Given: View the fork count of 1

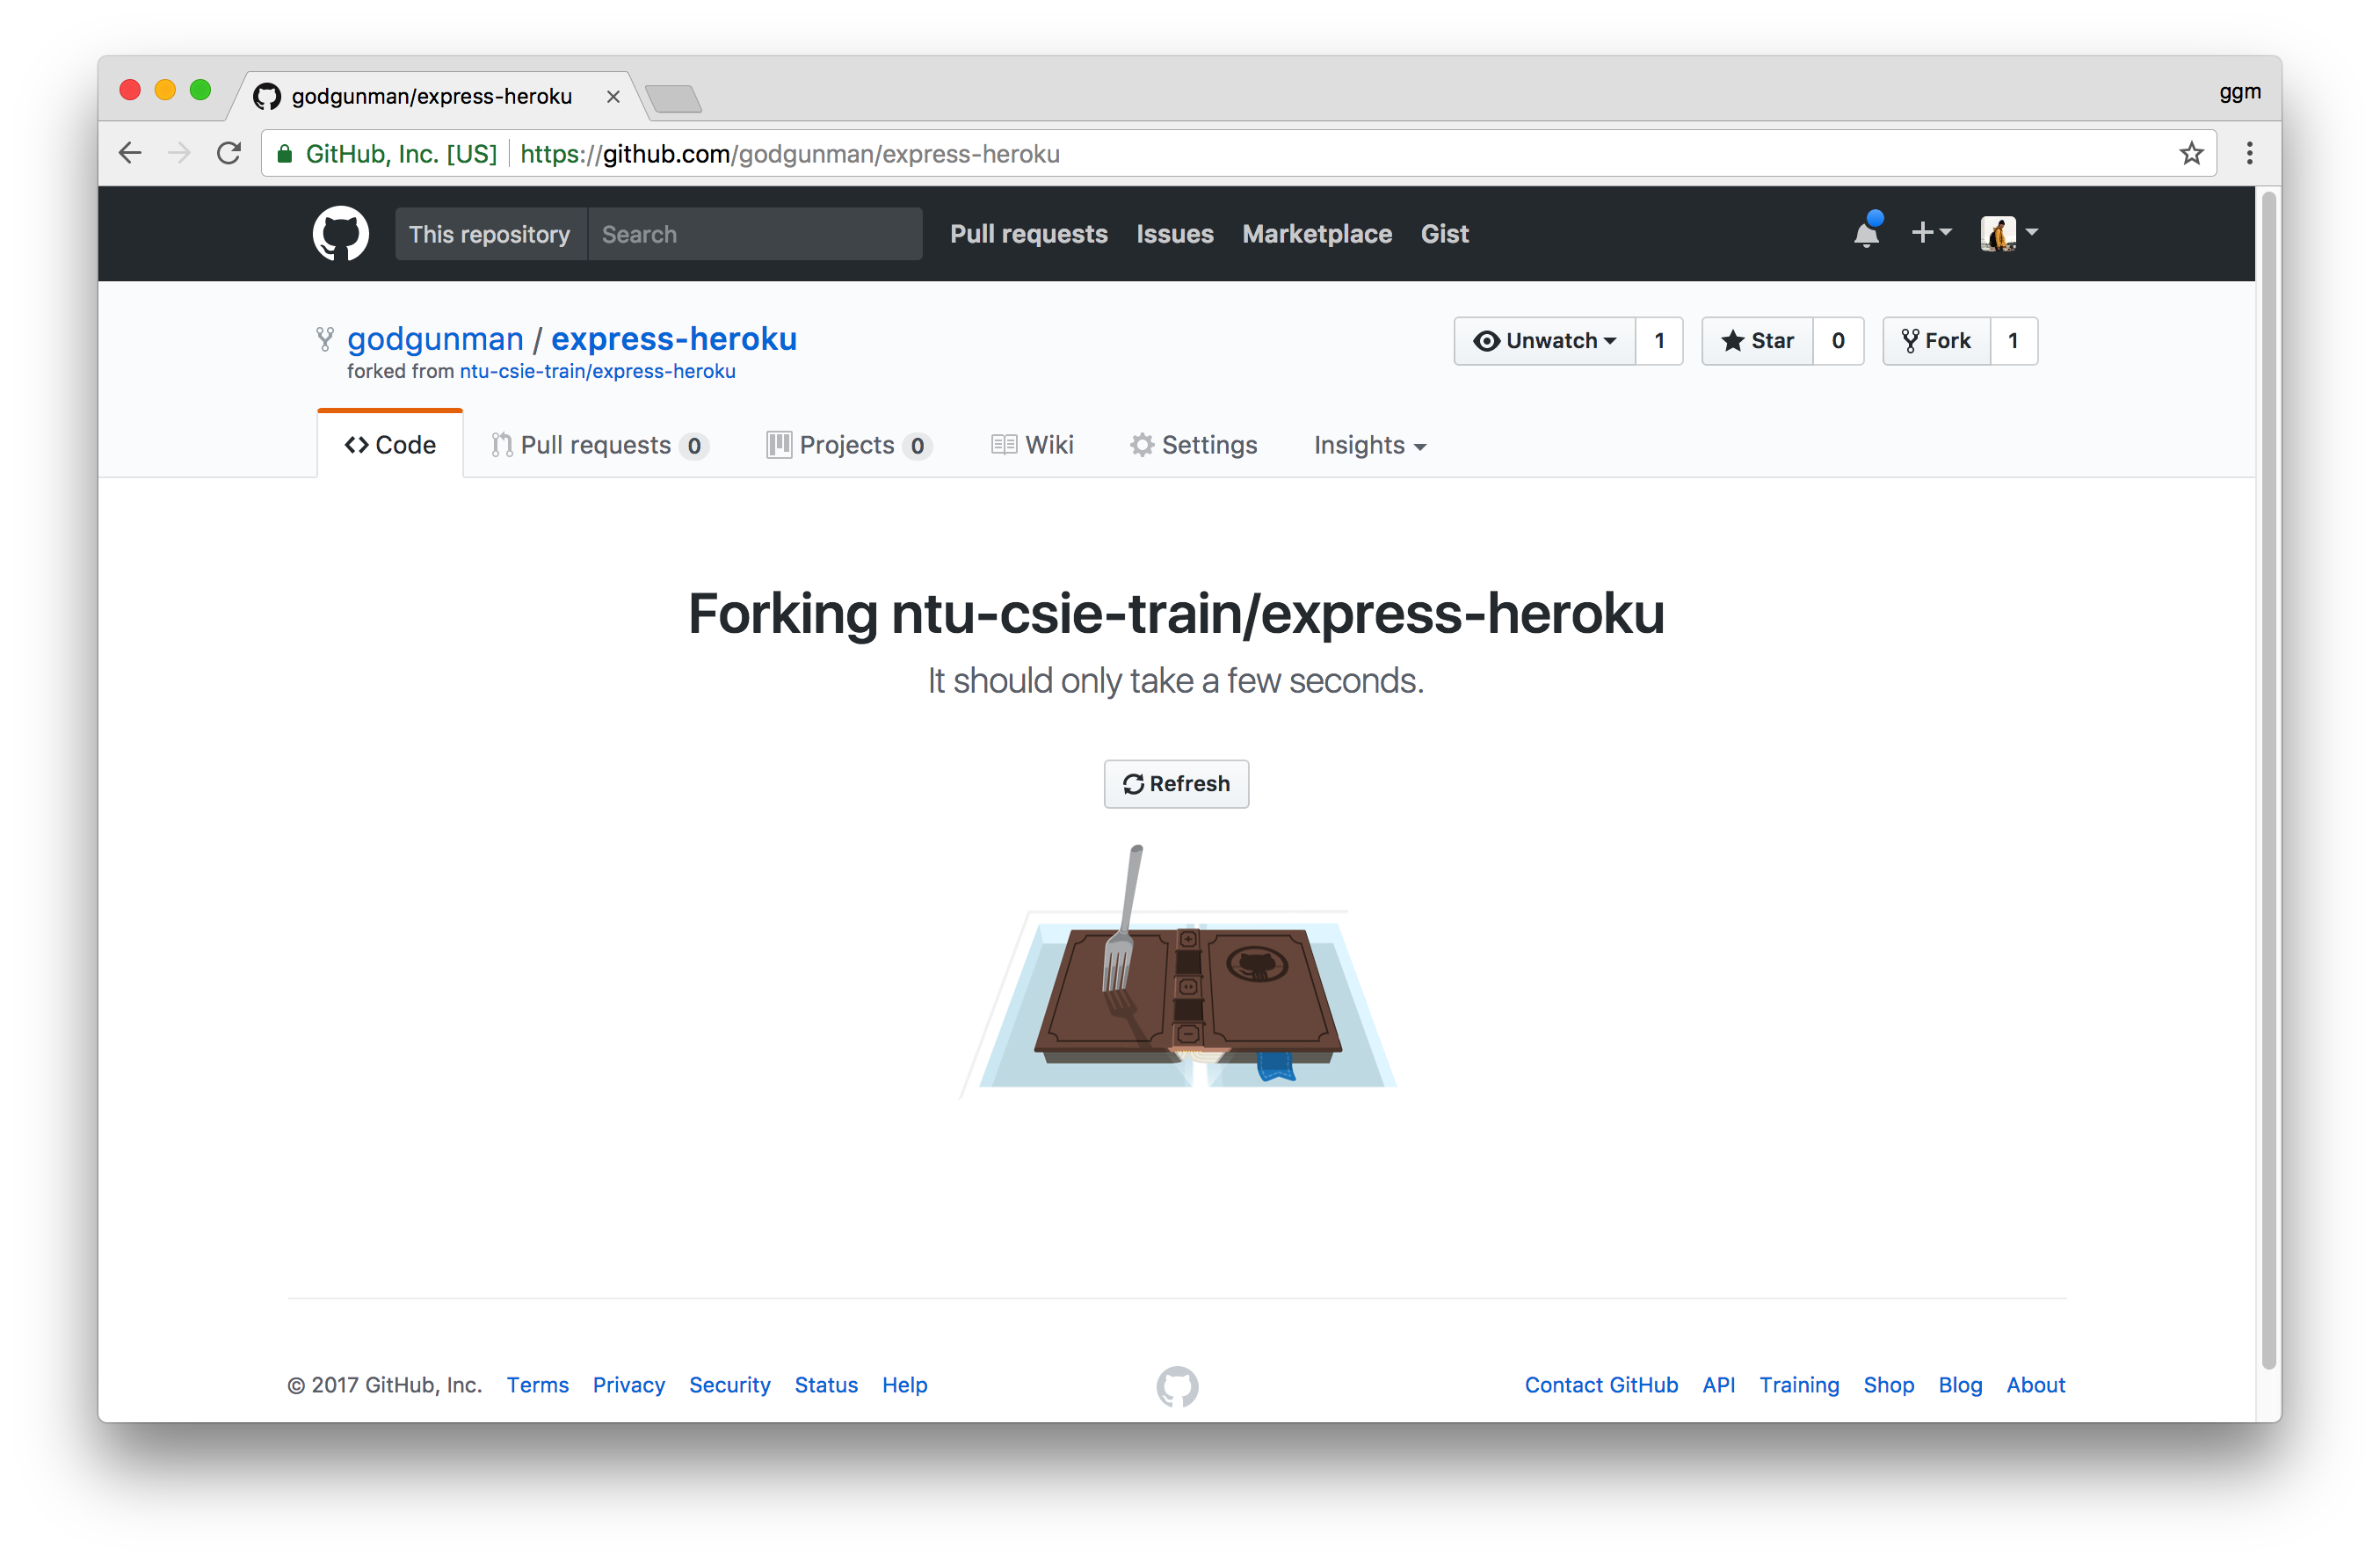Looking at the screenshot, I should point(2013,341).
